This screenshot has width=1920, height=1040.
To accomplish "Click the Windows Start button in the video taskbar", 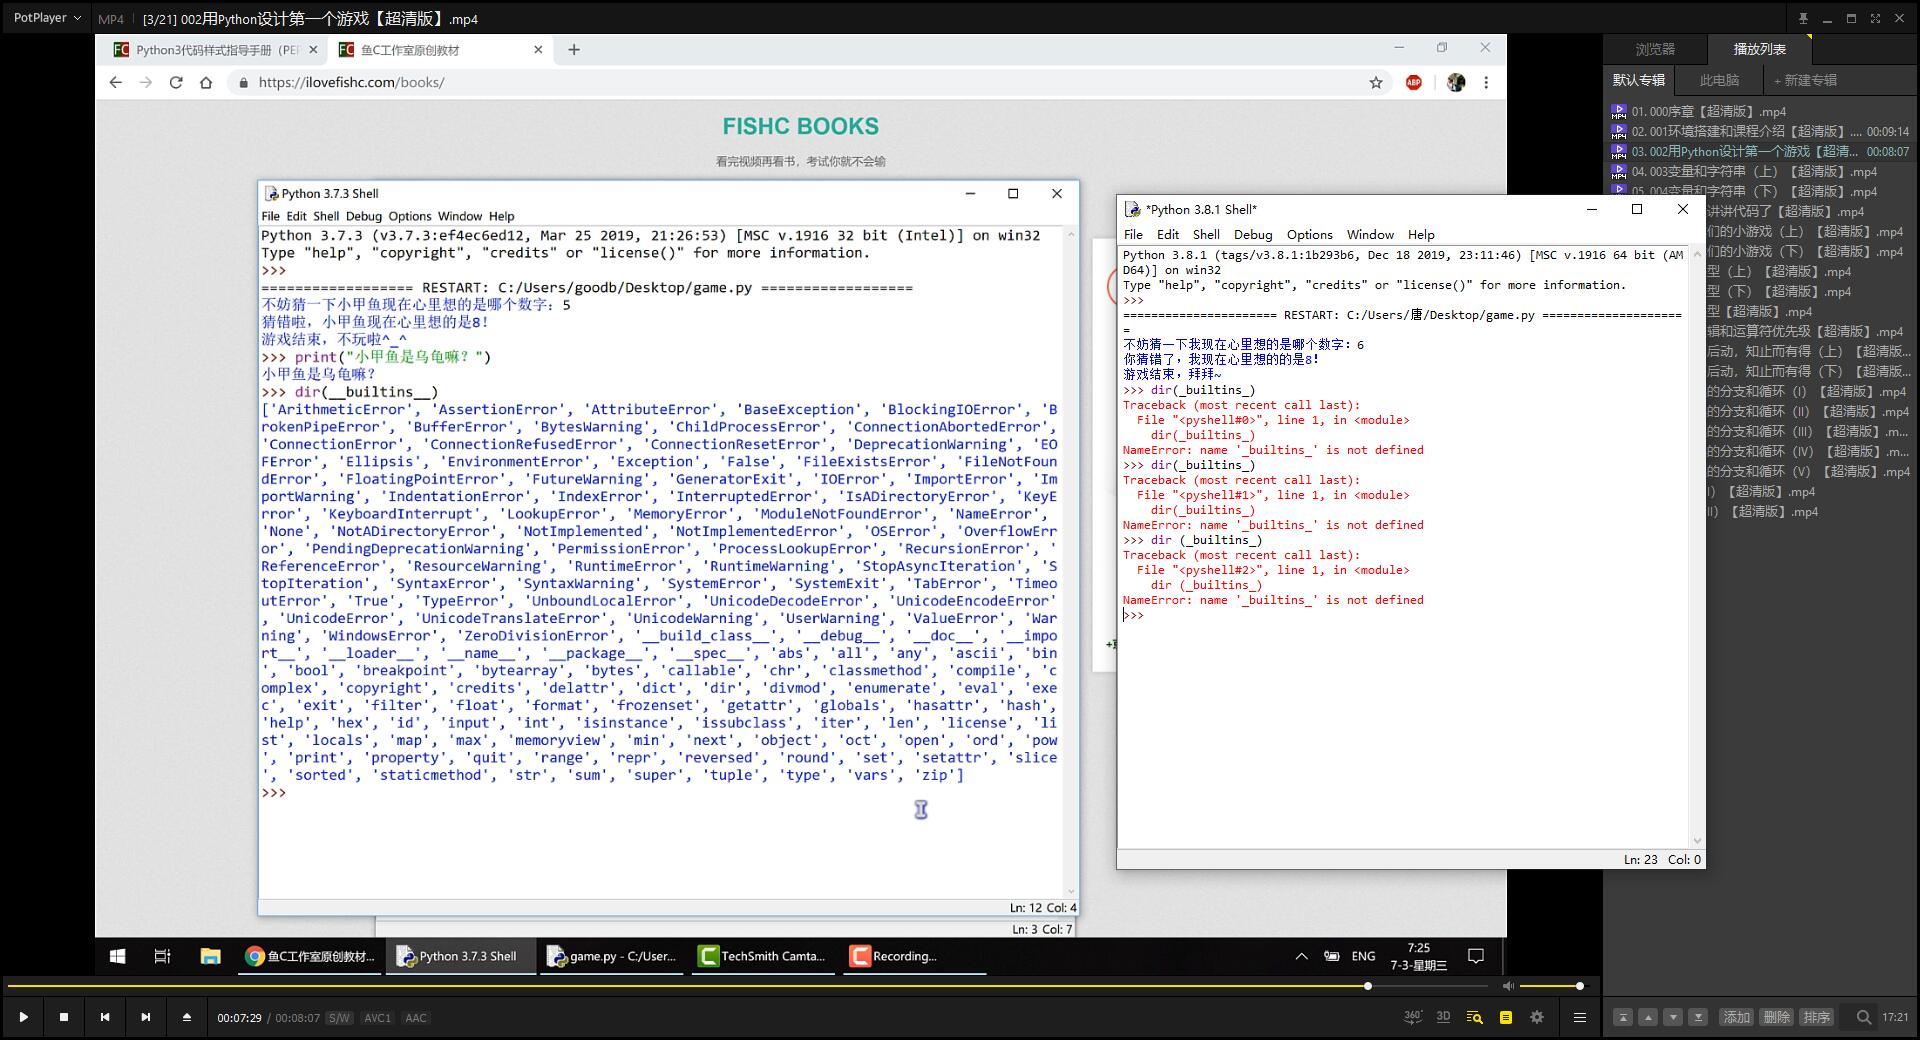I will 117,956.
